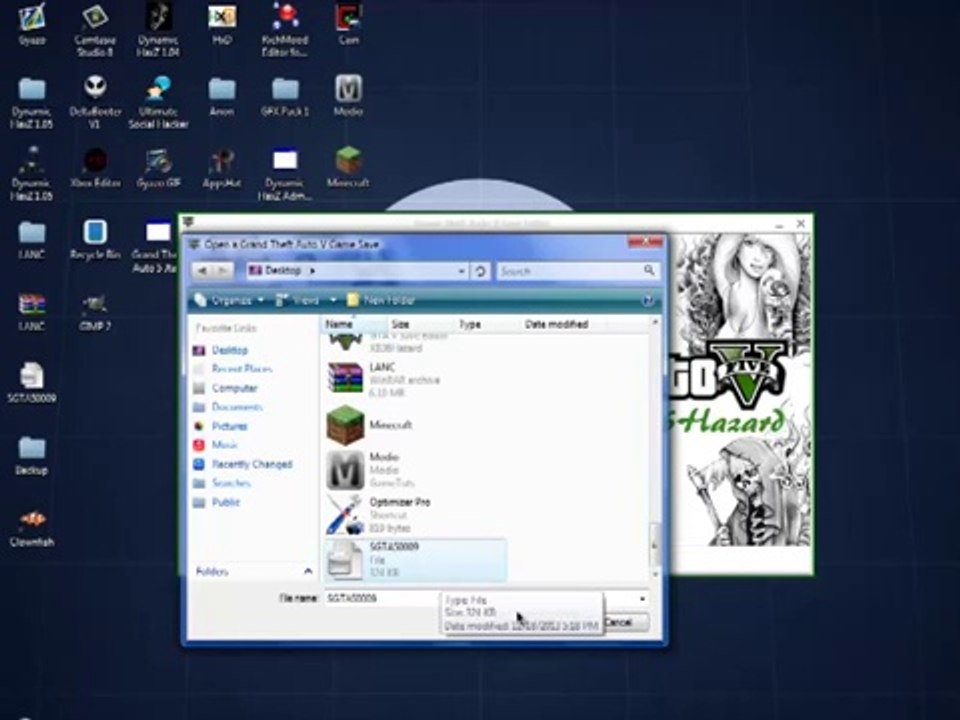This screenshot has width=960, height=720.
Task: Select the Dynamic HaxZ Adm... desktop icon
Action: [x=285, y=174]
